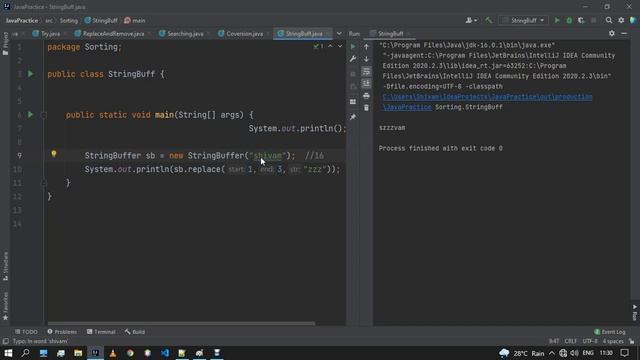The height and width of the screenshot is (360, 640).
Task: Open Search Everywhere magnifier
Action: (609, 20)
